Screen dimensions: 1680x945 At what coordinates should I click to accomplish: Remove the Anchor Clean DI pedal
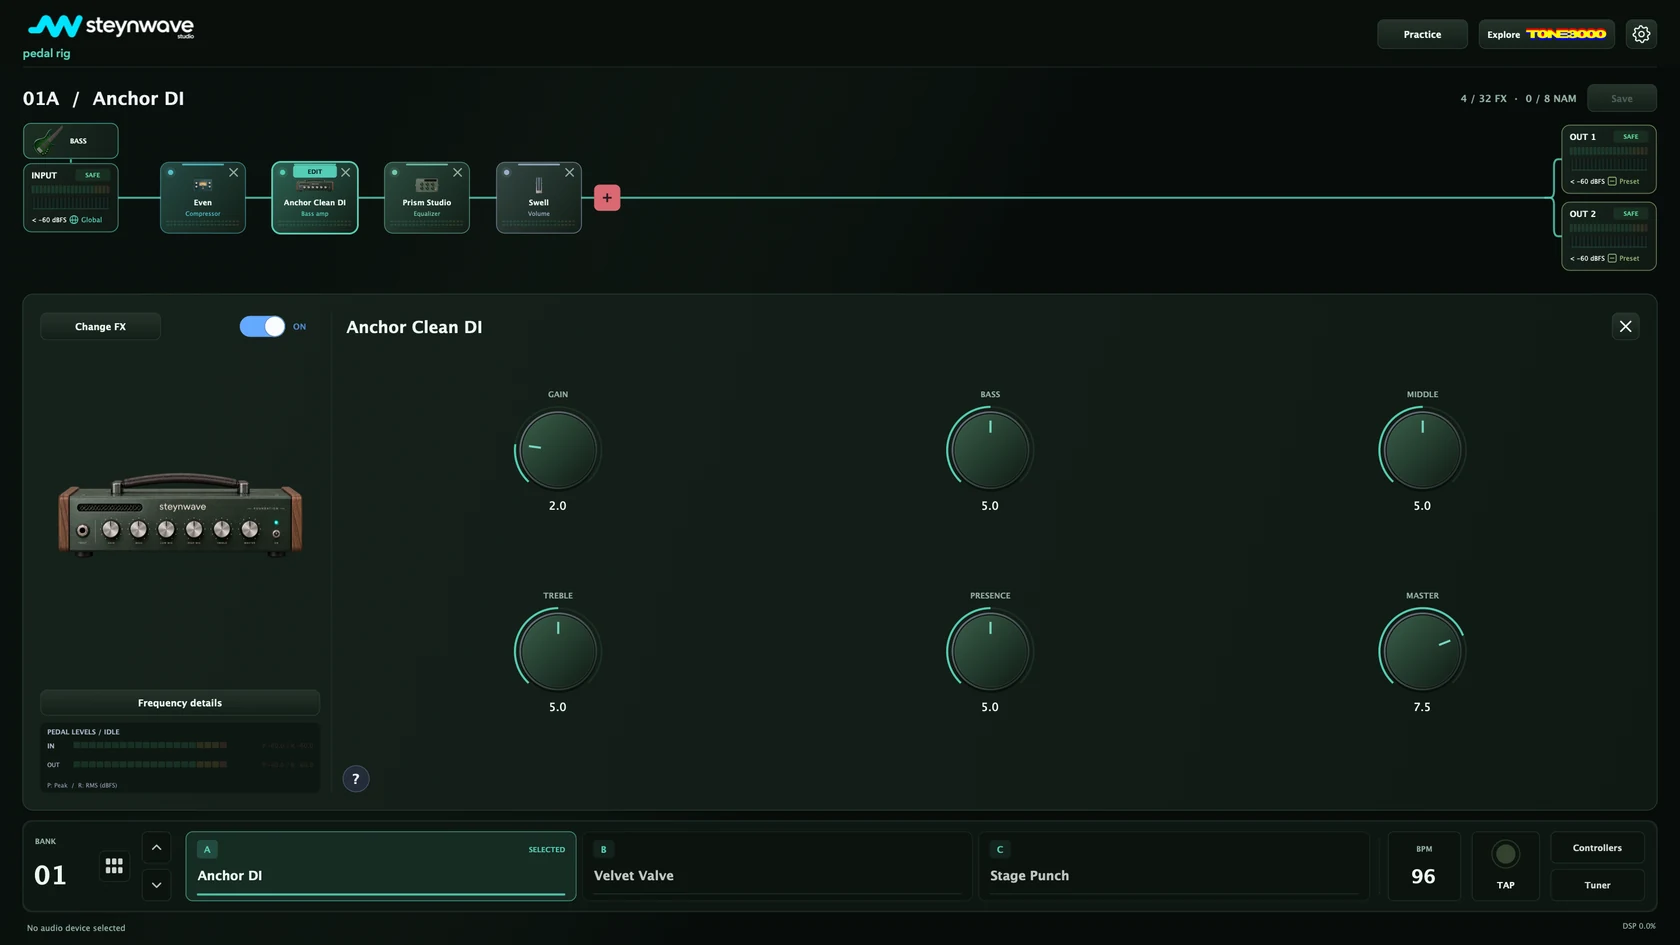click(346, 172)
